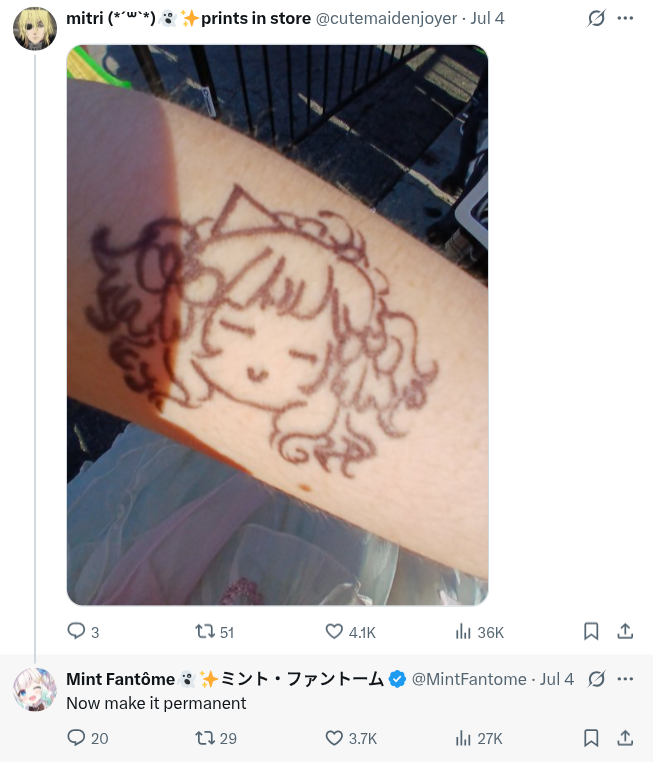
Task: Bookmark mitri's tattoo post
Action: (591, 631)
